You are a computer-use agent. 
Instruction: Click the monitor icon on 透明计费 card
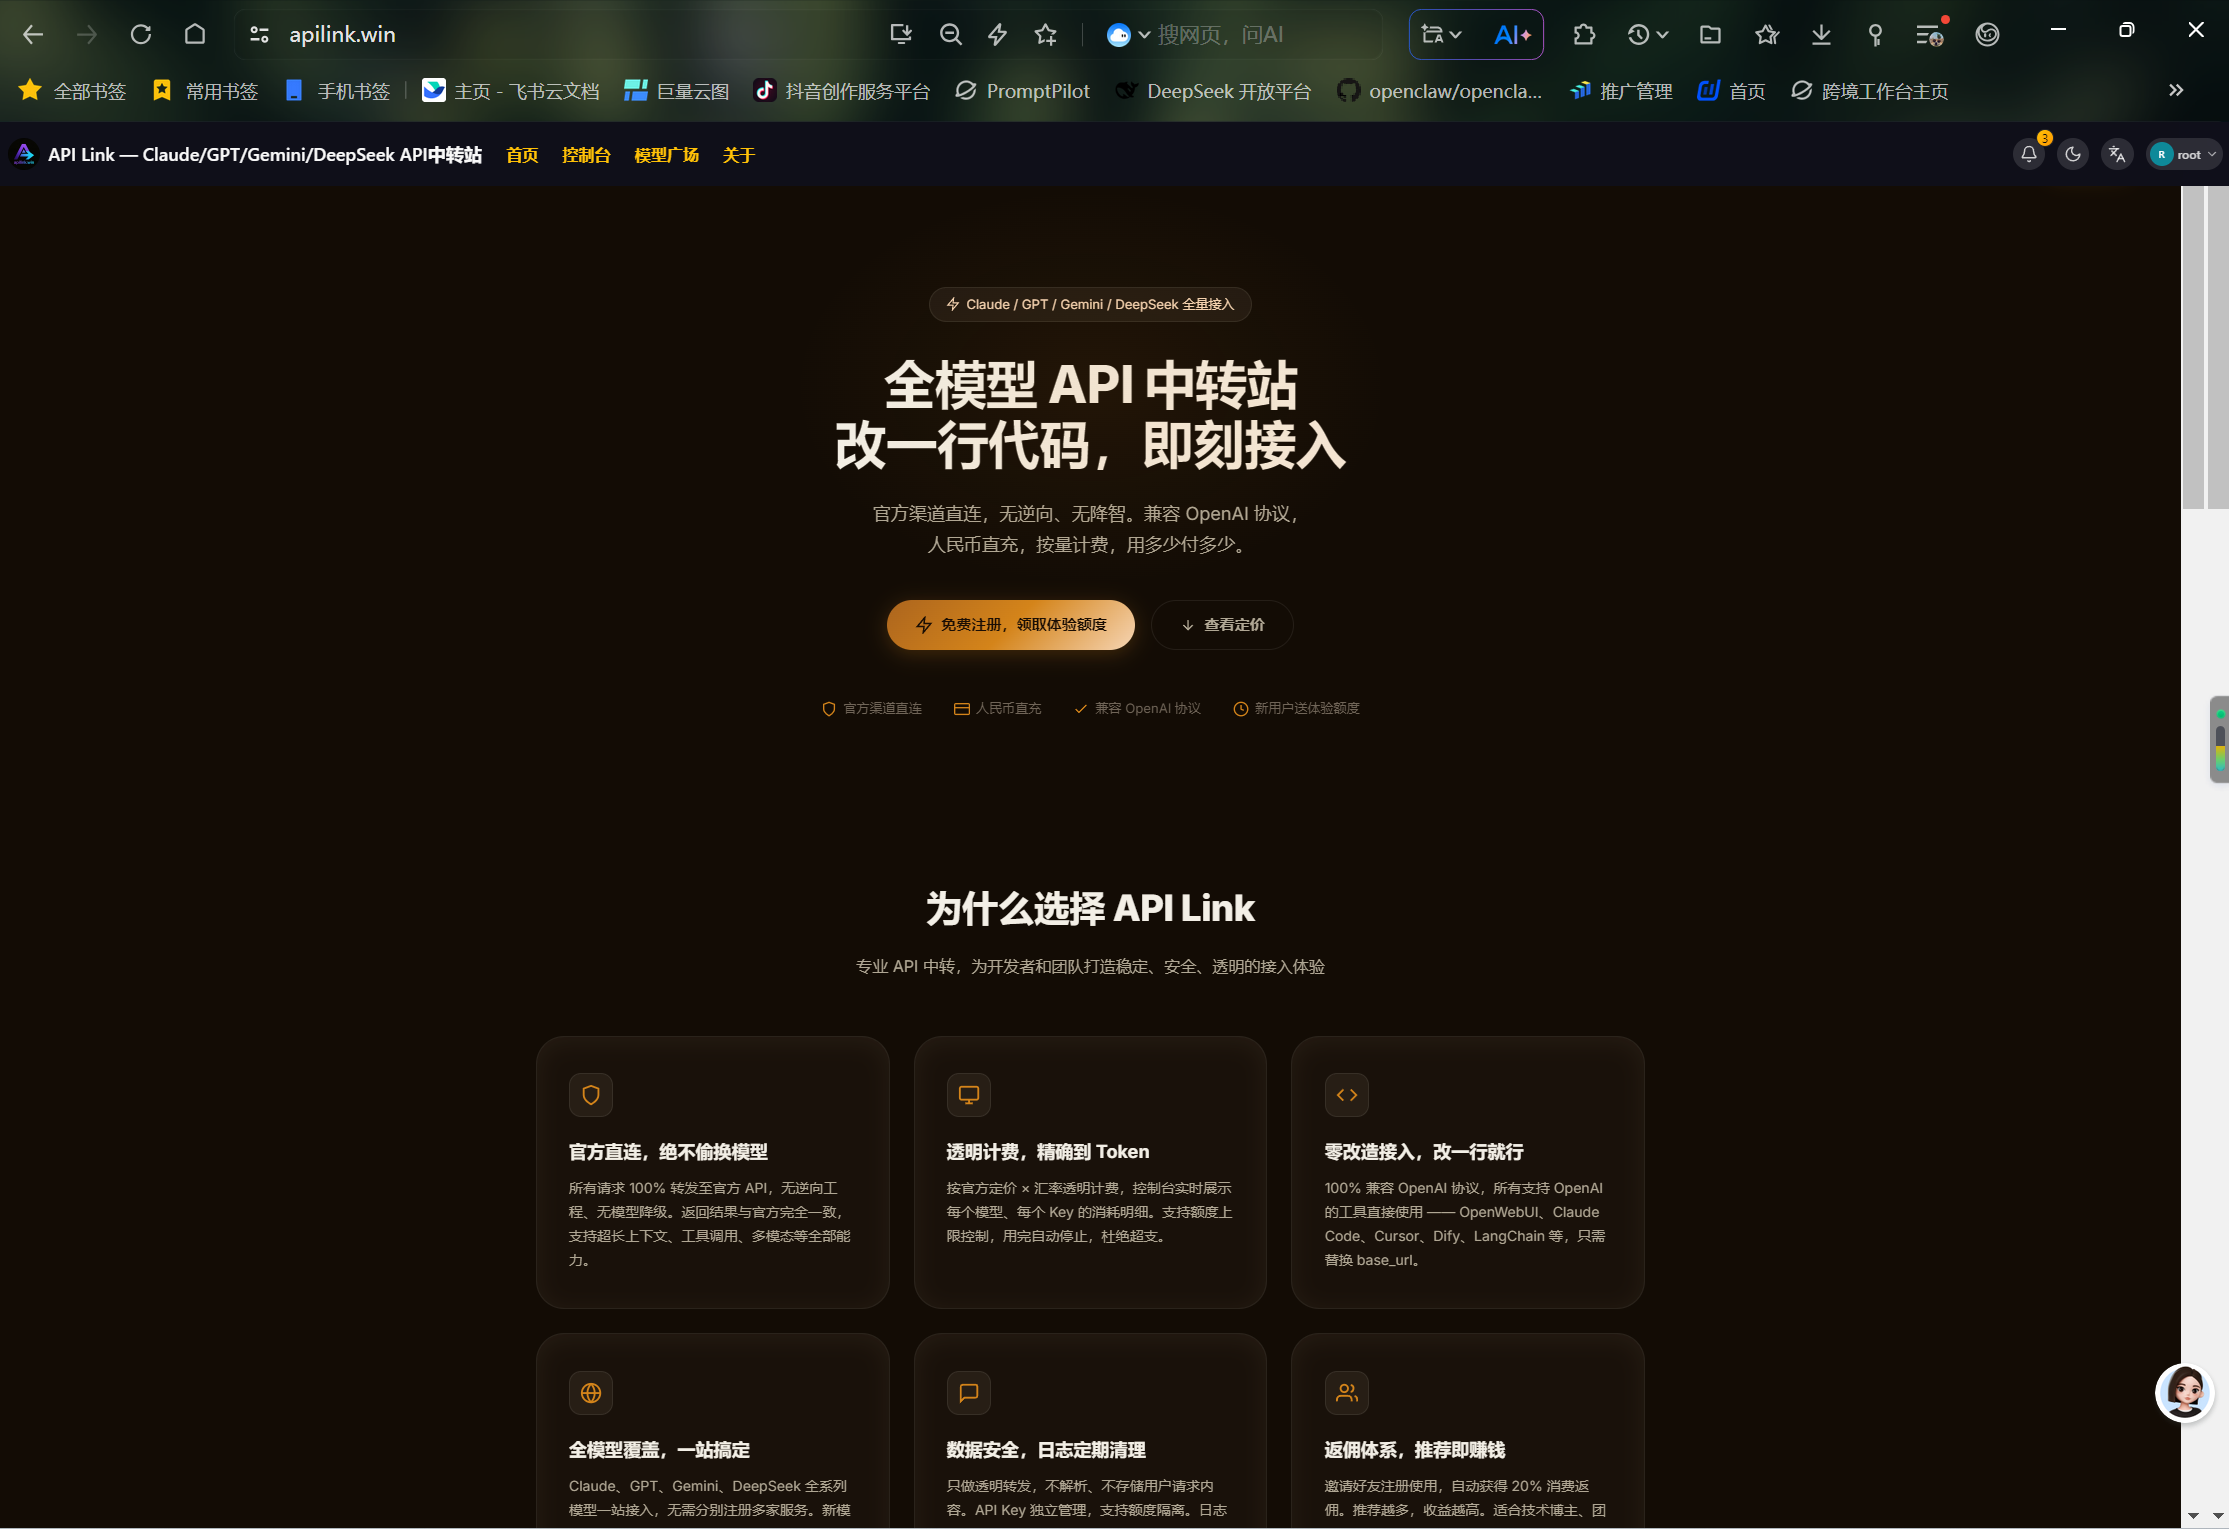coord(968,1095)
